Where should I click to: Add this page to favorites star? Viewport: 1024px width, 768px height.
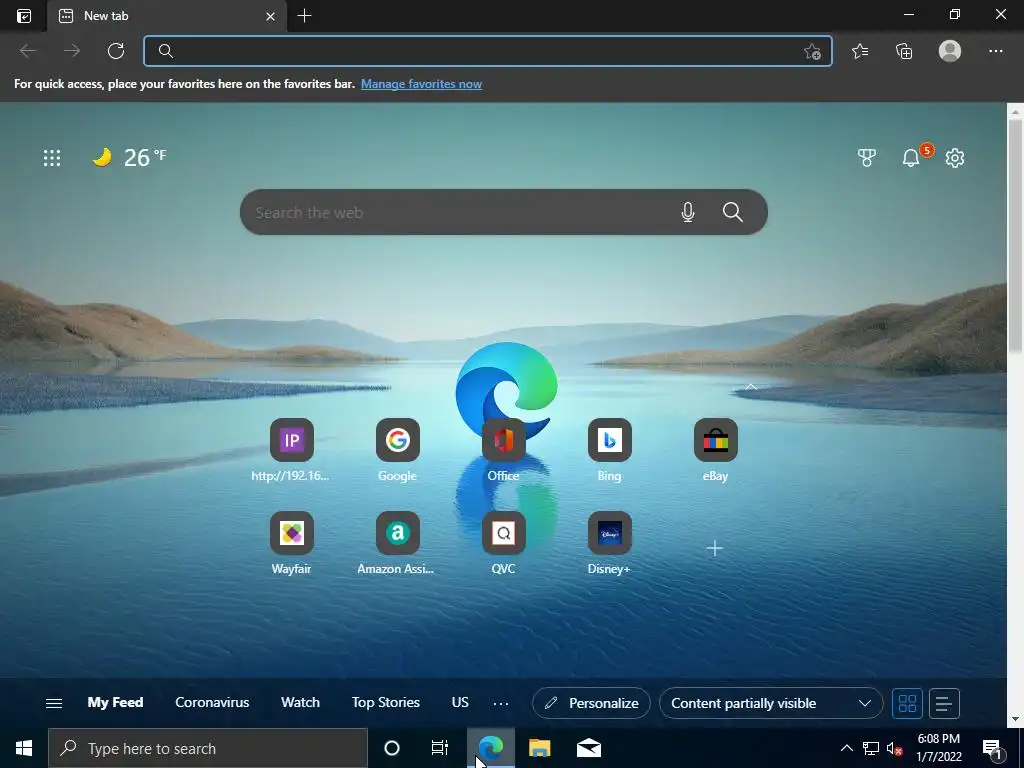point(812,51)
